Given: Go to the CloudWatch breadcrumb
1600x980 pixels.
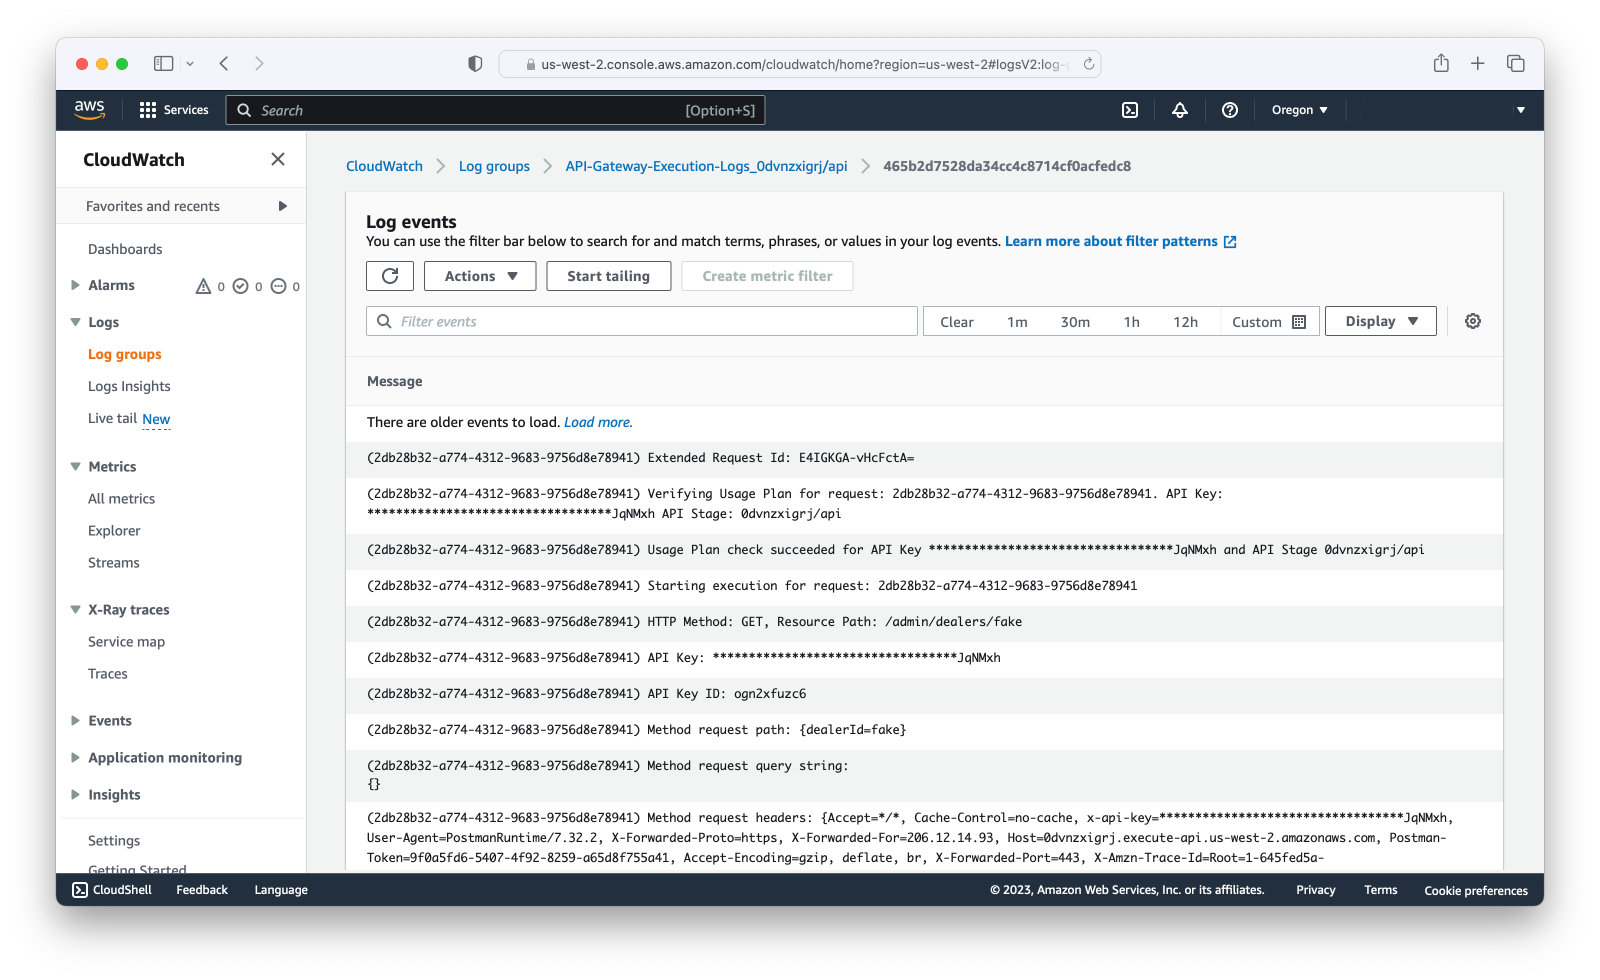Looking at the screenshot, I should coord(384,166).
